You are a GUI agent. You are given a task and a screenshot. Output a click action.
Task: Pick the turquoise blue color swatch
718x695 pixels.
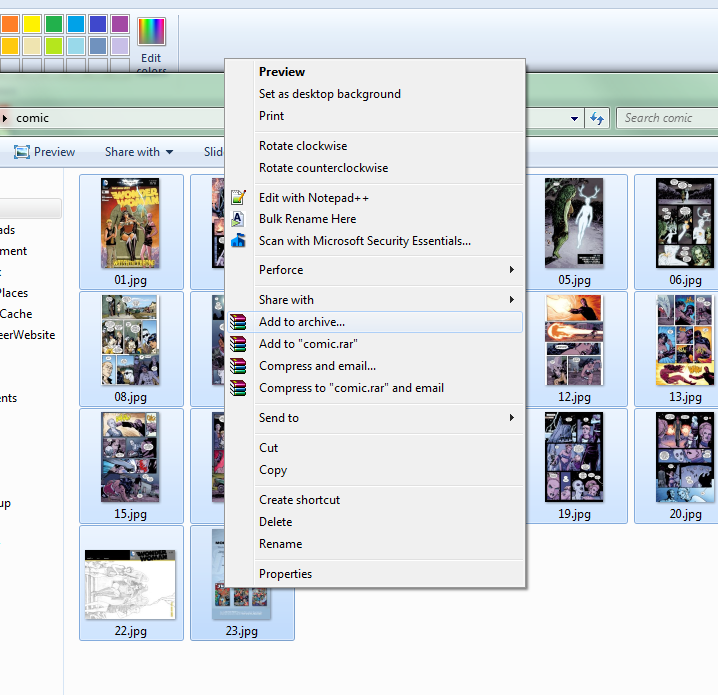76,24
